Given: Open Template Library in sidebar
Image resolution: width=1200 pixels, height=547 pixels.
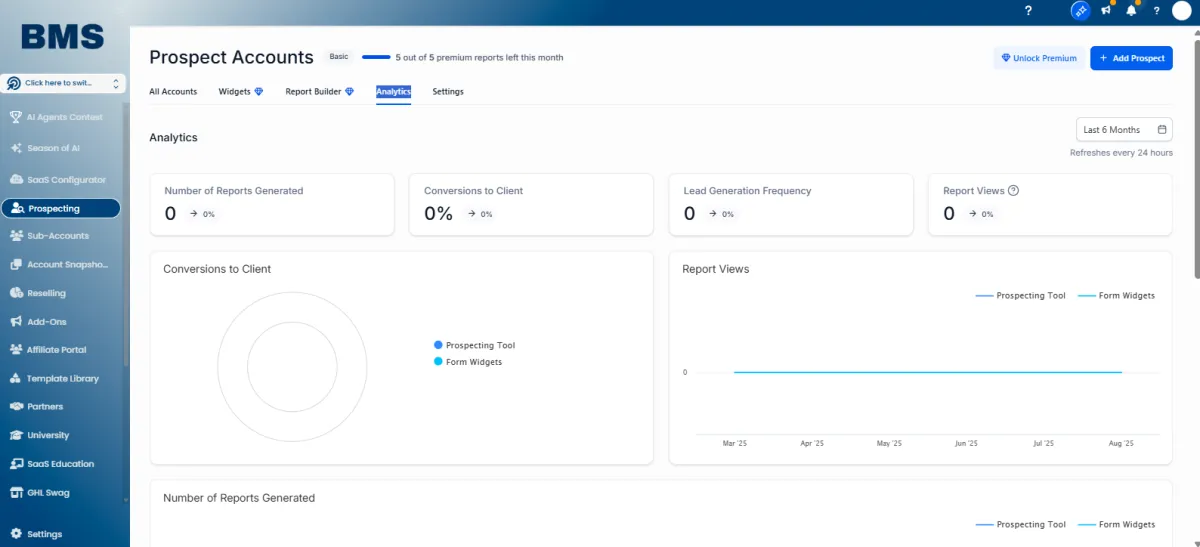Looking at the screenshot, I should (x=62, y=379).
